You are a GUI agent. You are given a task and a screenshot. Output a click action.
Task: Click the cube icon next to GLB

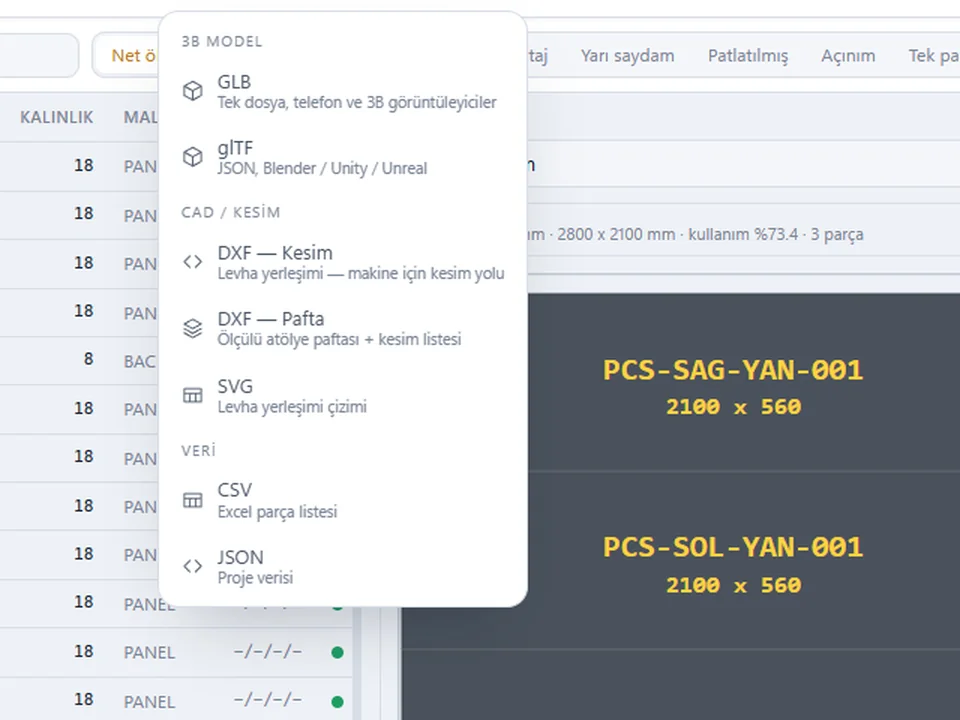coord(193,91)
